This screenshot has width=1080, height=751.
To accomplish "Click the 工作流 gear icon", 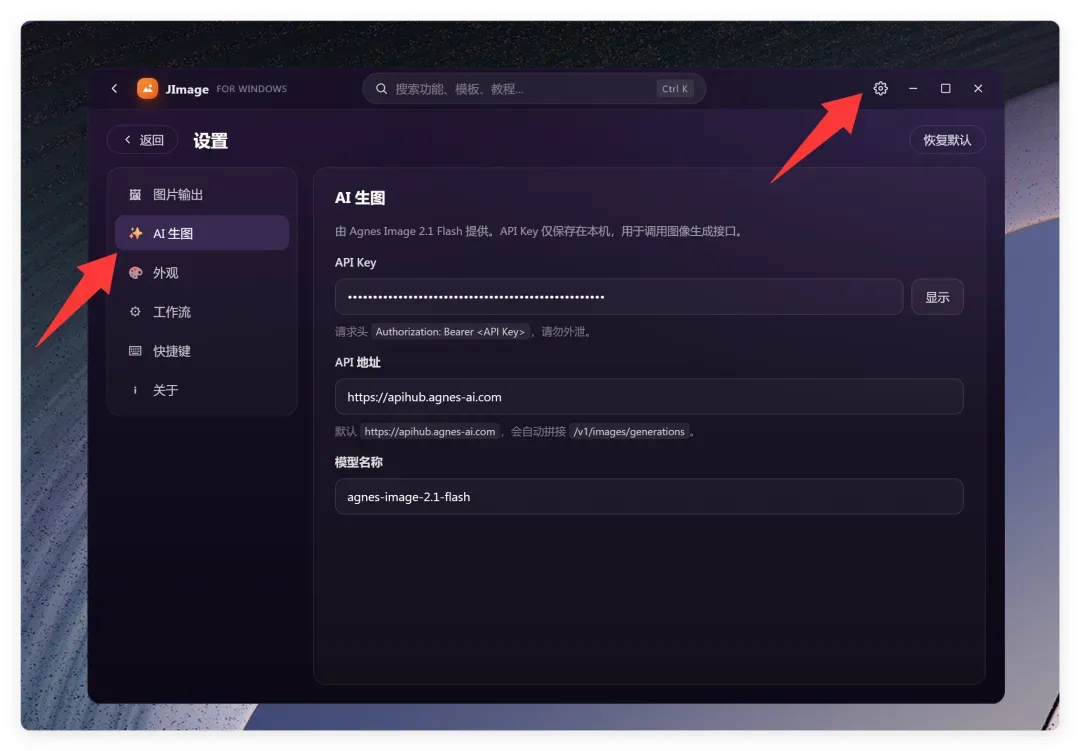I will click(135, 311).
